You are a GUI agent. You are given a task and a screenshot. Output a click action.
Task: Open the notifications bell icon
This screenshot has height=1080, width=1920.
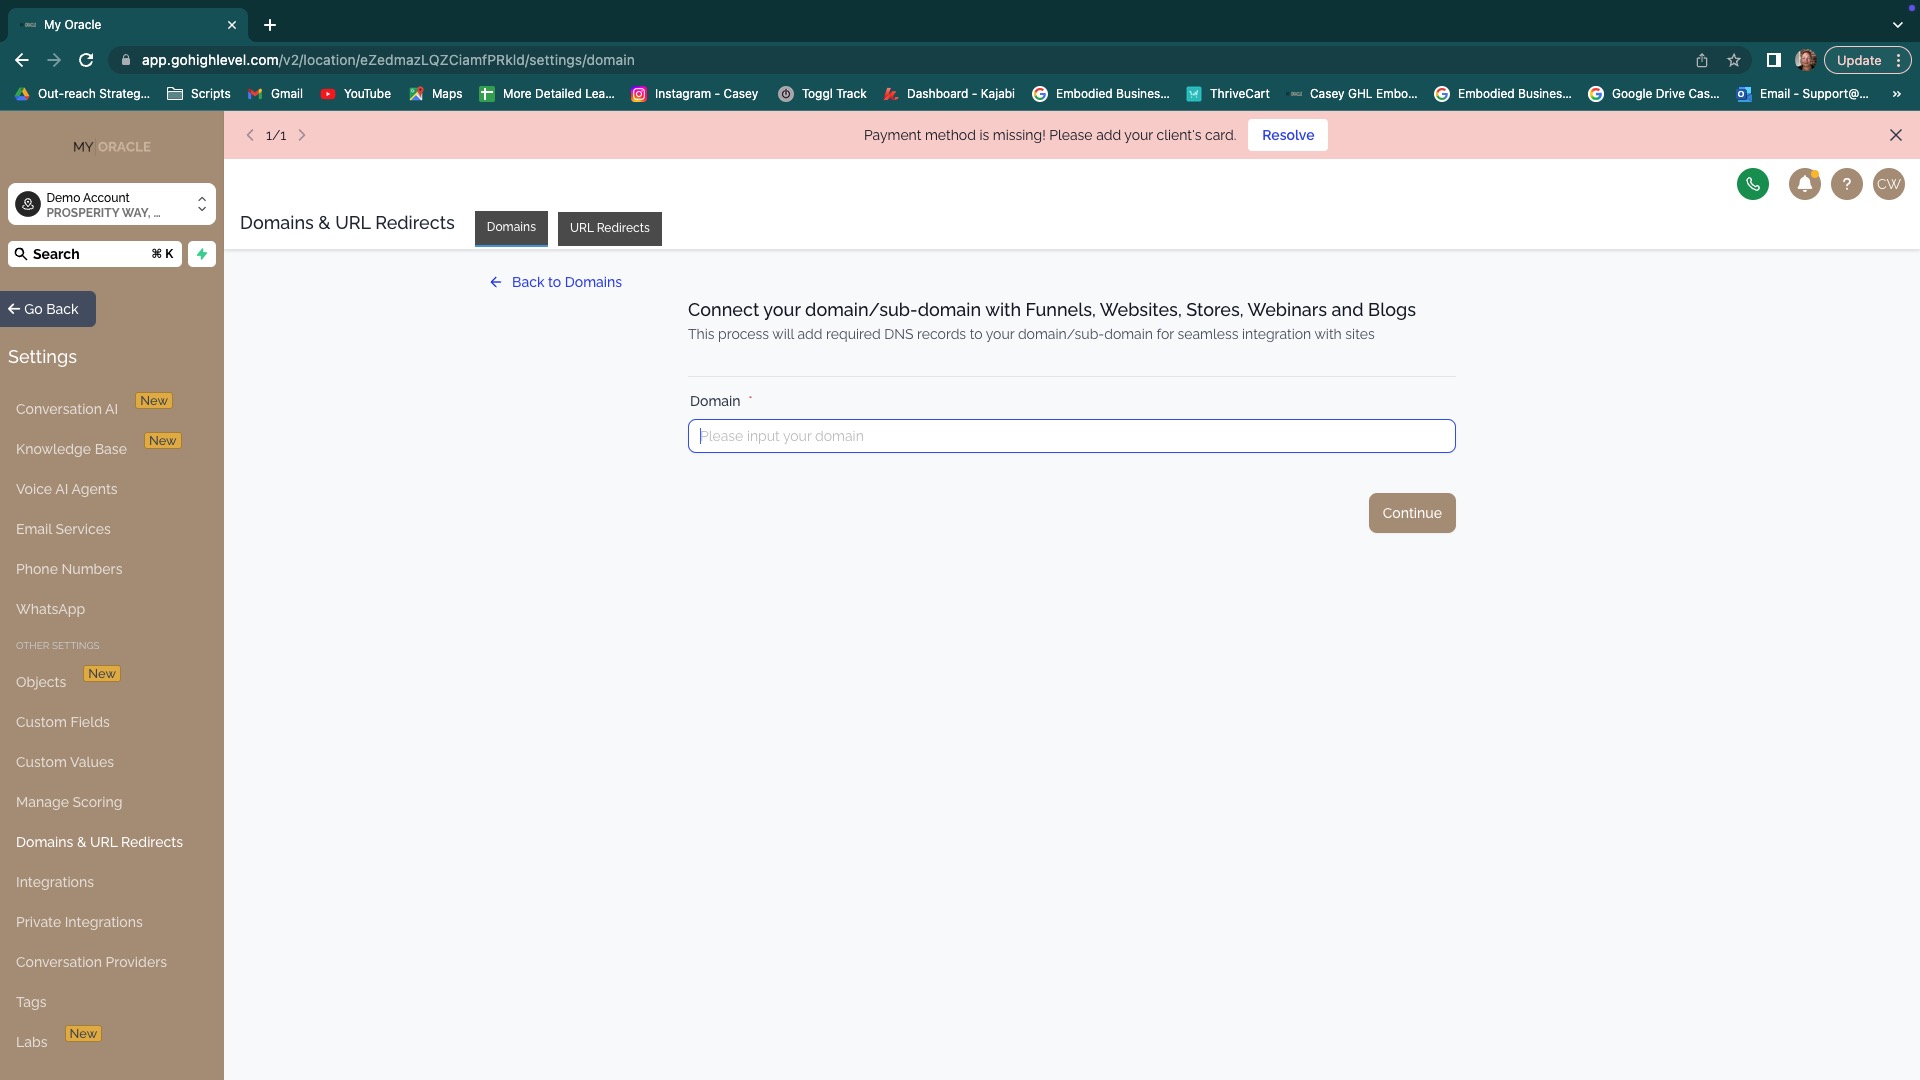[x=1804, y=184]
